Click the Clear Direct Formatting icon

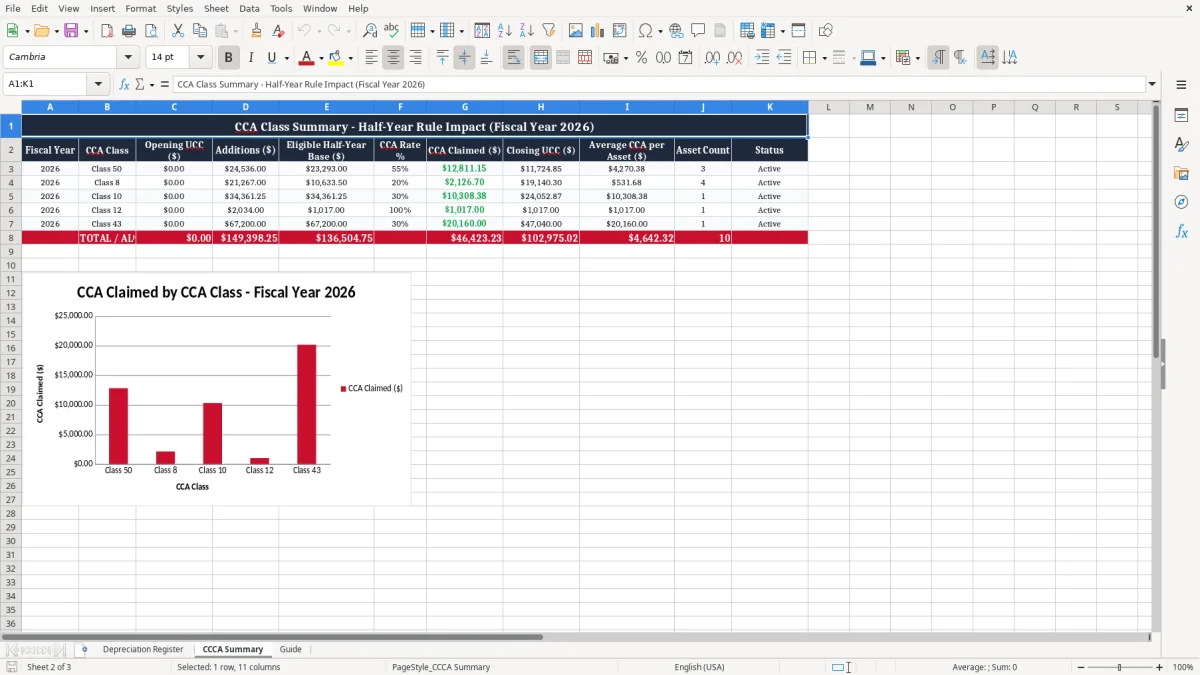tap(279, 31)
